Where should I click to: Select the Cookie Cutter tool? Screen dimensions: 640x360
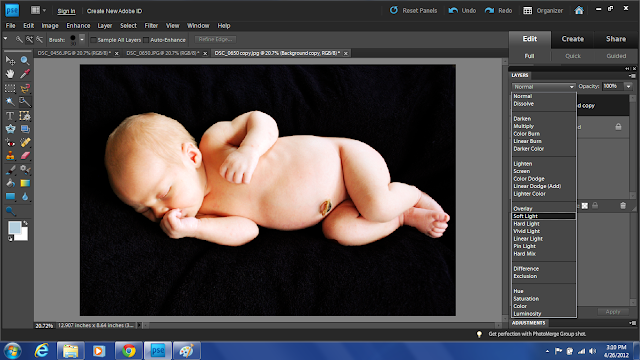tap(10, 129)
